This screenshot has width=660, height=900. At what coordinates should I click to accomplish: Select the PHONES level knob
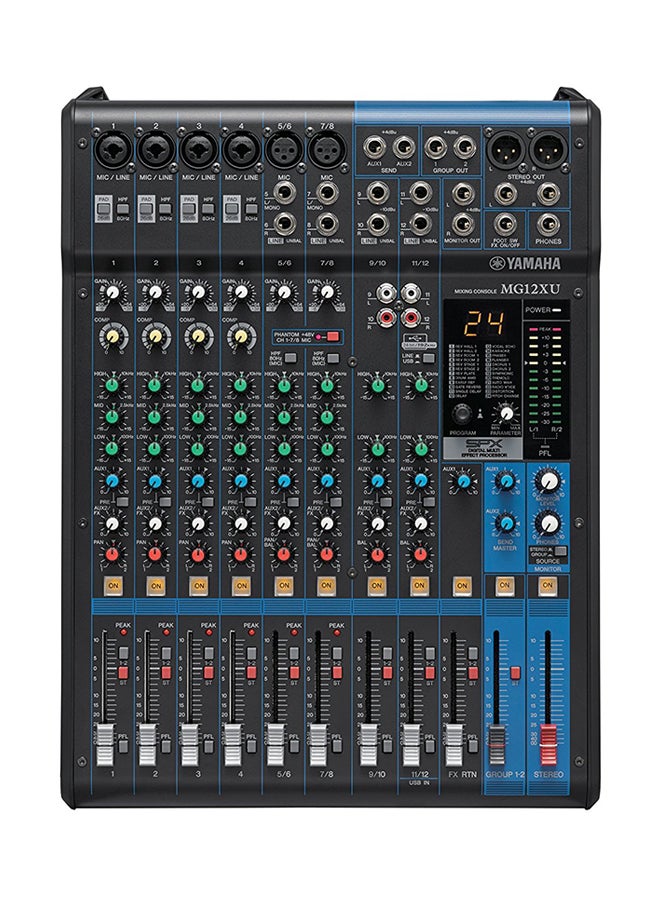549,523
